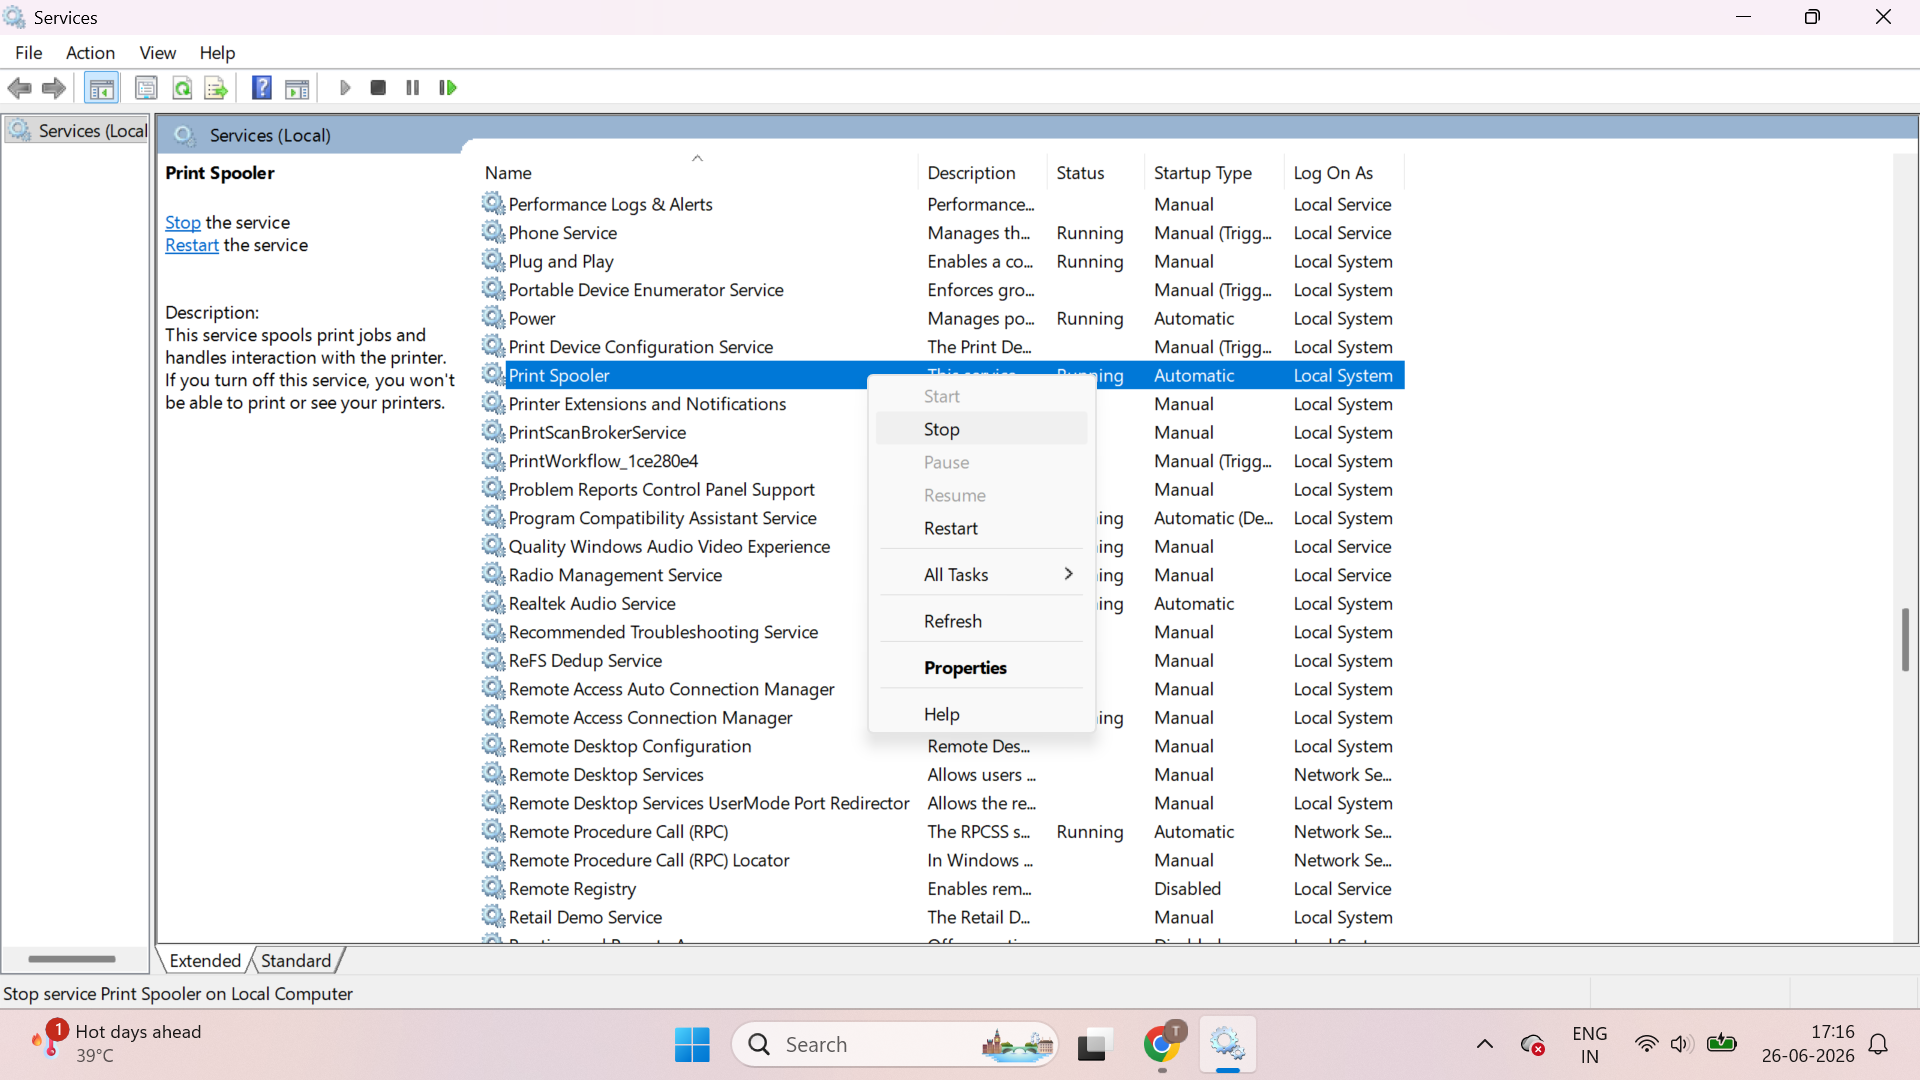Choose Help in the context menu

[981, 714]
